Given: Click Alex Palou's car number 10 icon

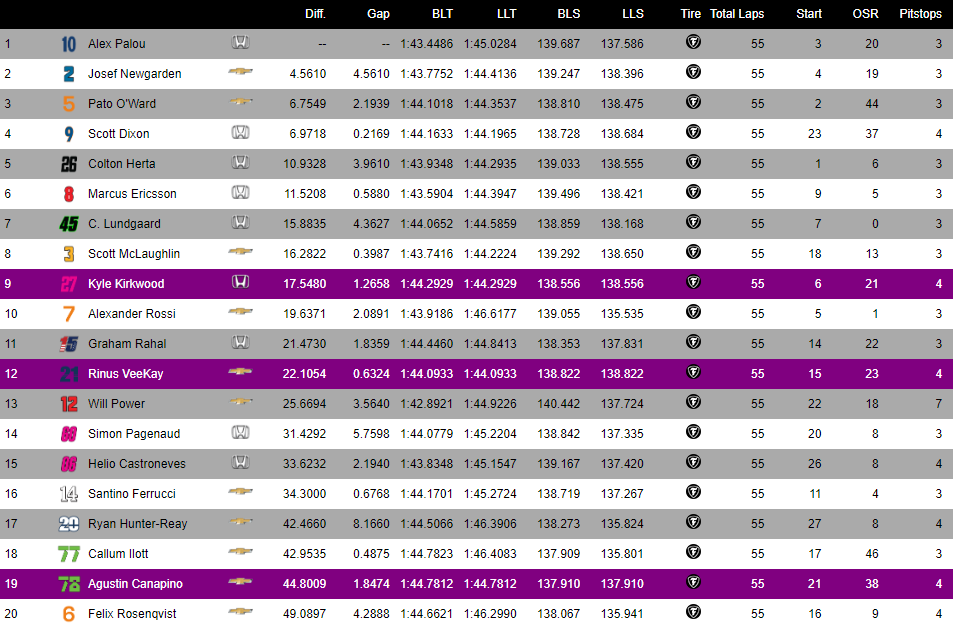Looking at the screenshot, I should click(x=68, y=44).
